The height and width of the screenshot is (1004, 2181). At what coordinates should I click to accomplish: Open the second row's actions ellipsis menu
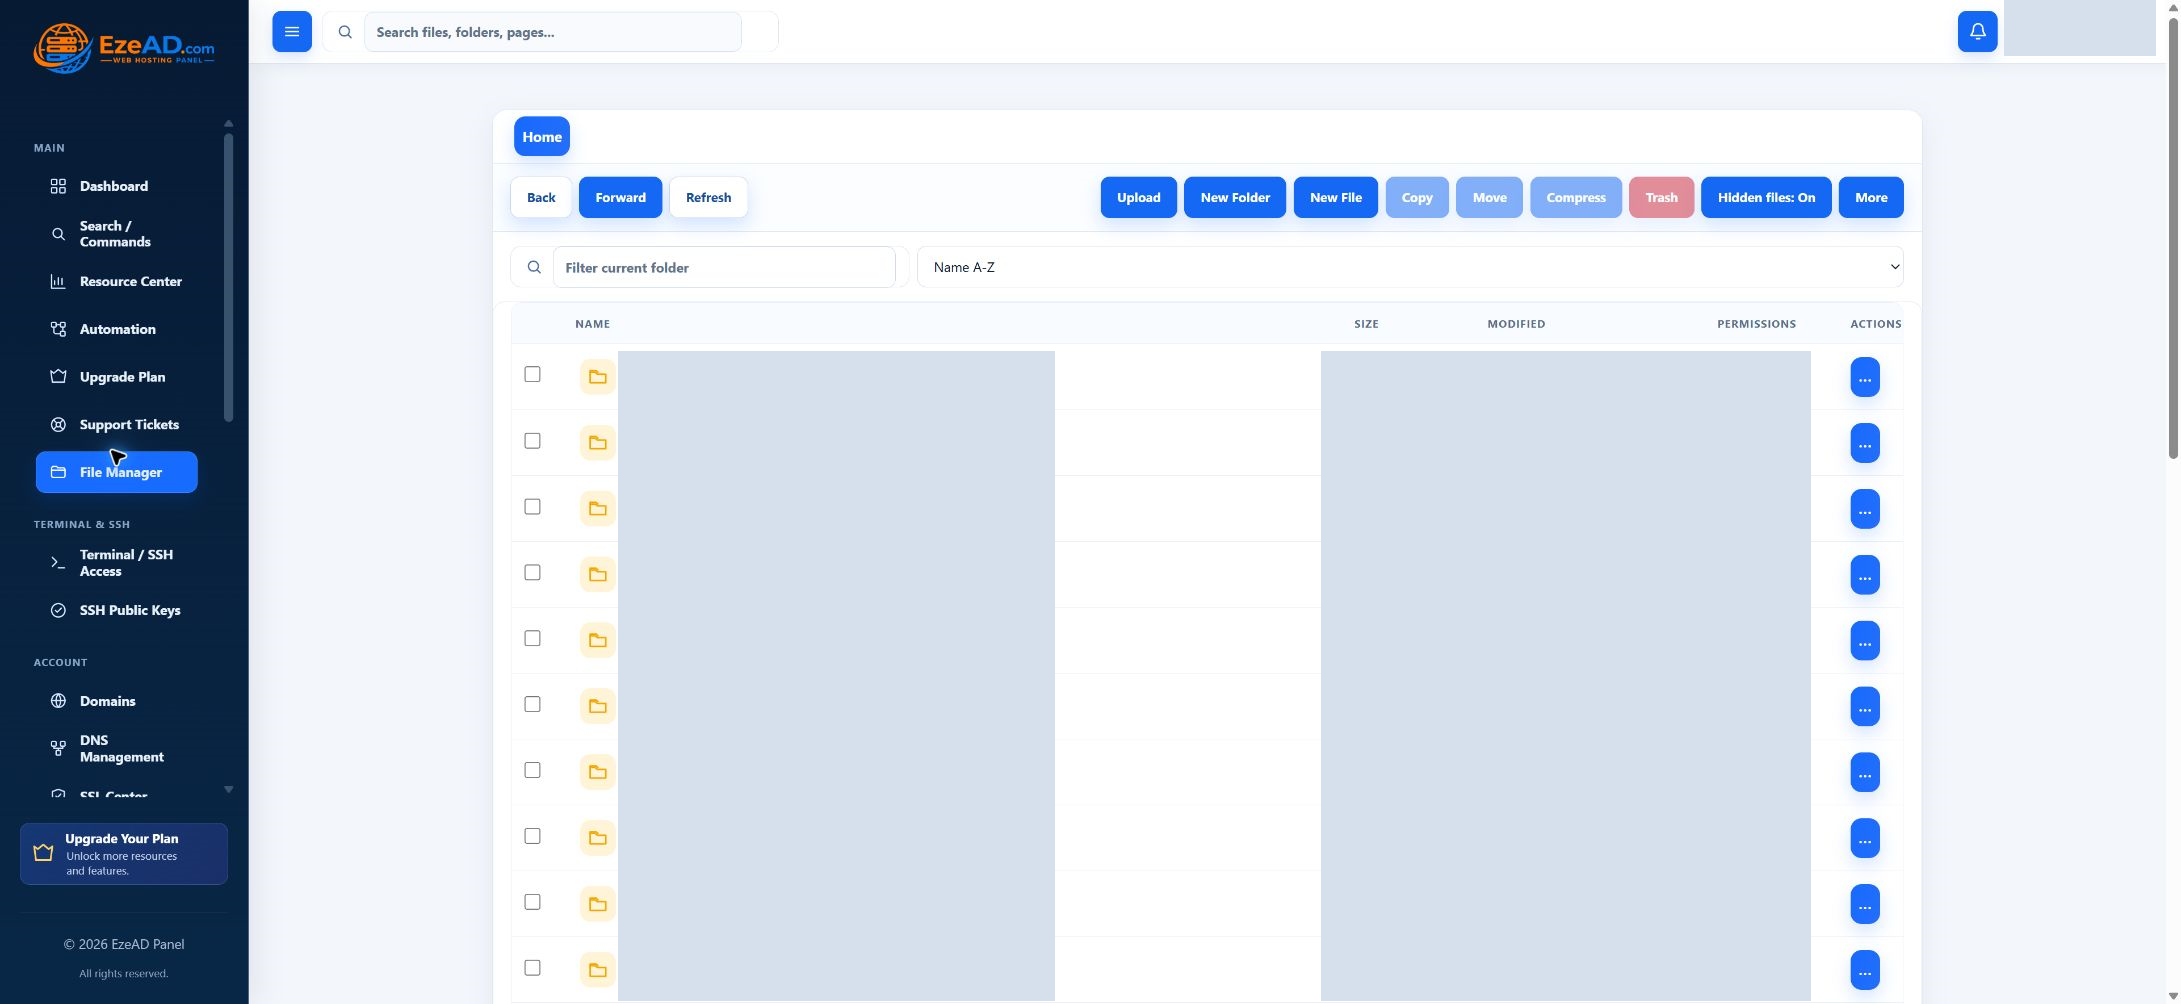click(x=1865, y=443)
